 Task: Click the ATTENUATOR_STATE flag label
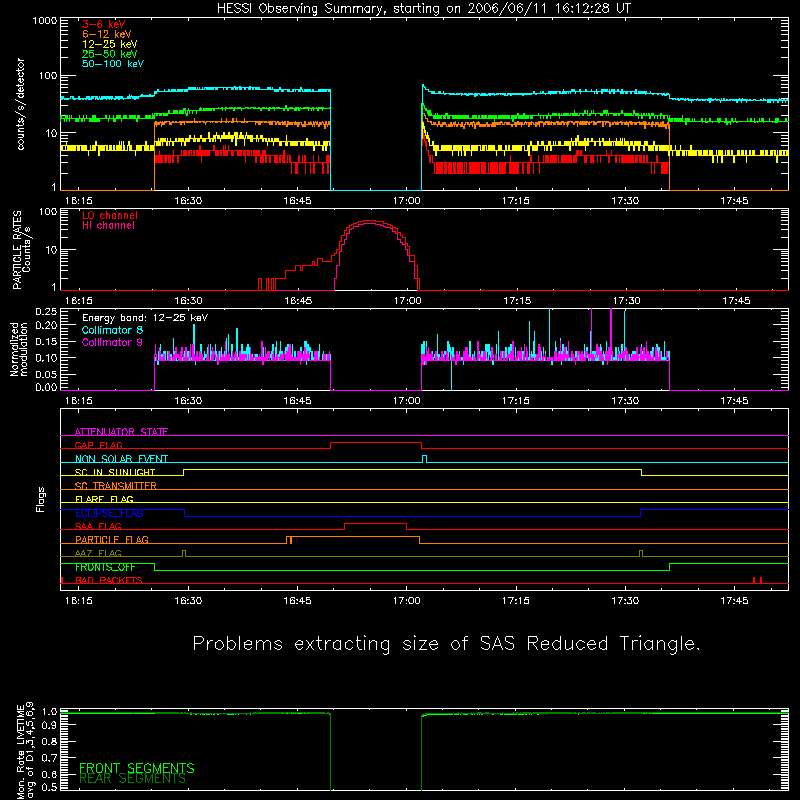pyautogui.click(x=121, y=432)
